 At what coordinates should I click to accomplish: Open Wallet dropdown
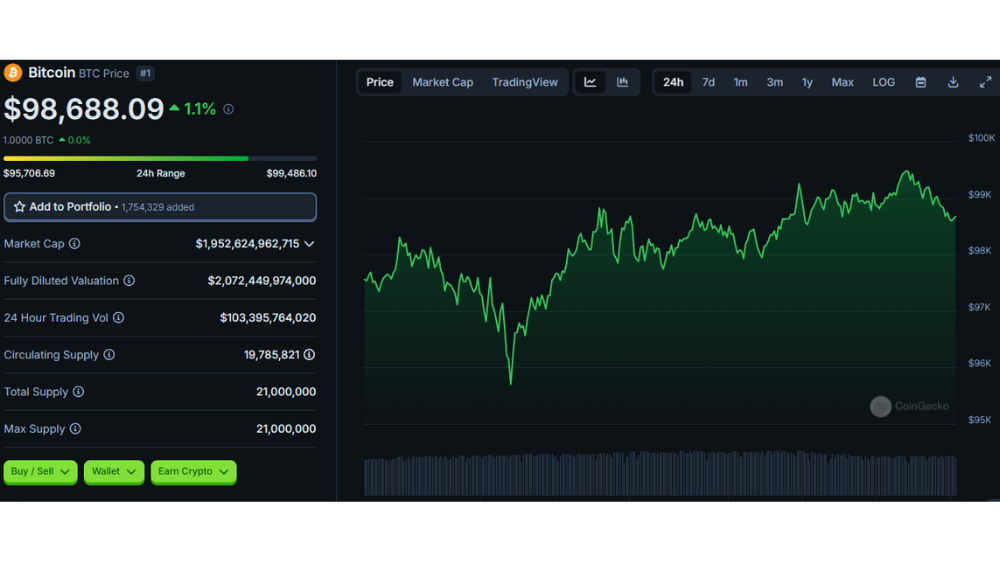tap(114, 472)
